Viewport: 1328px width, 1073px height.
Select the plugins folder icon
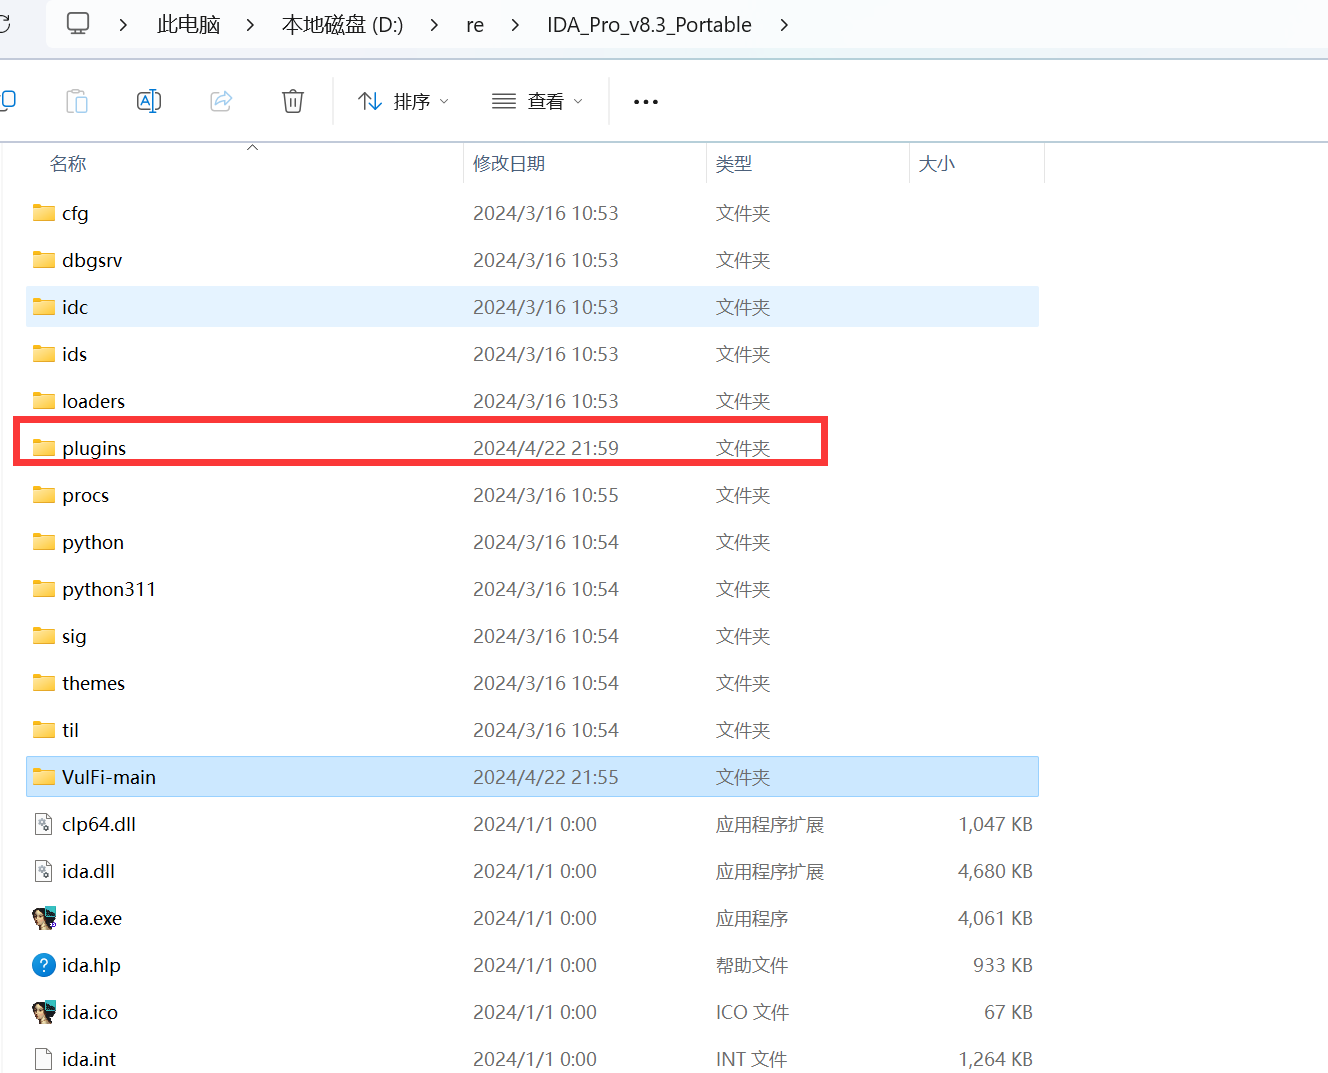pyautogui.click(x=44, y=448)
